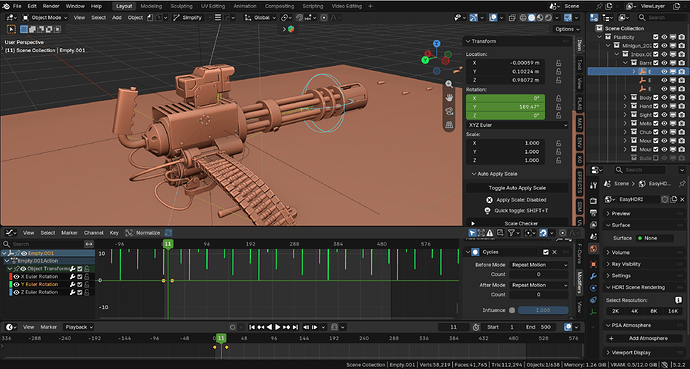The height and width of the screenshot is (369, 690).
Task: Open the Render menu
Action: 51,6
